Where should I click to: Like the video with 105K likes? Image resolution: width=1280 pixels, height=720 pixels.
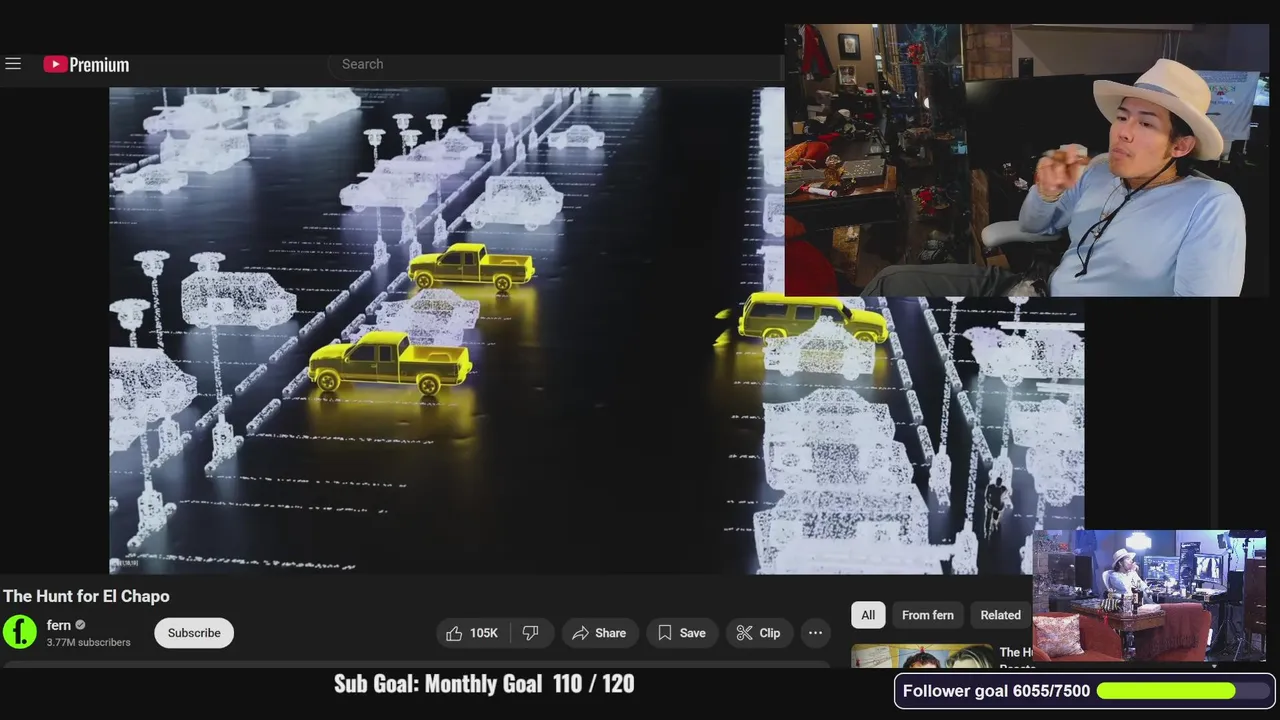[x=472, y=633]
